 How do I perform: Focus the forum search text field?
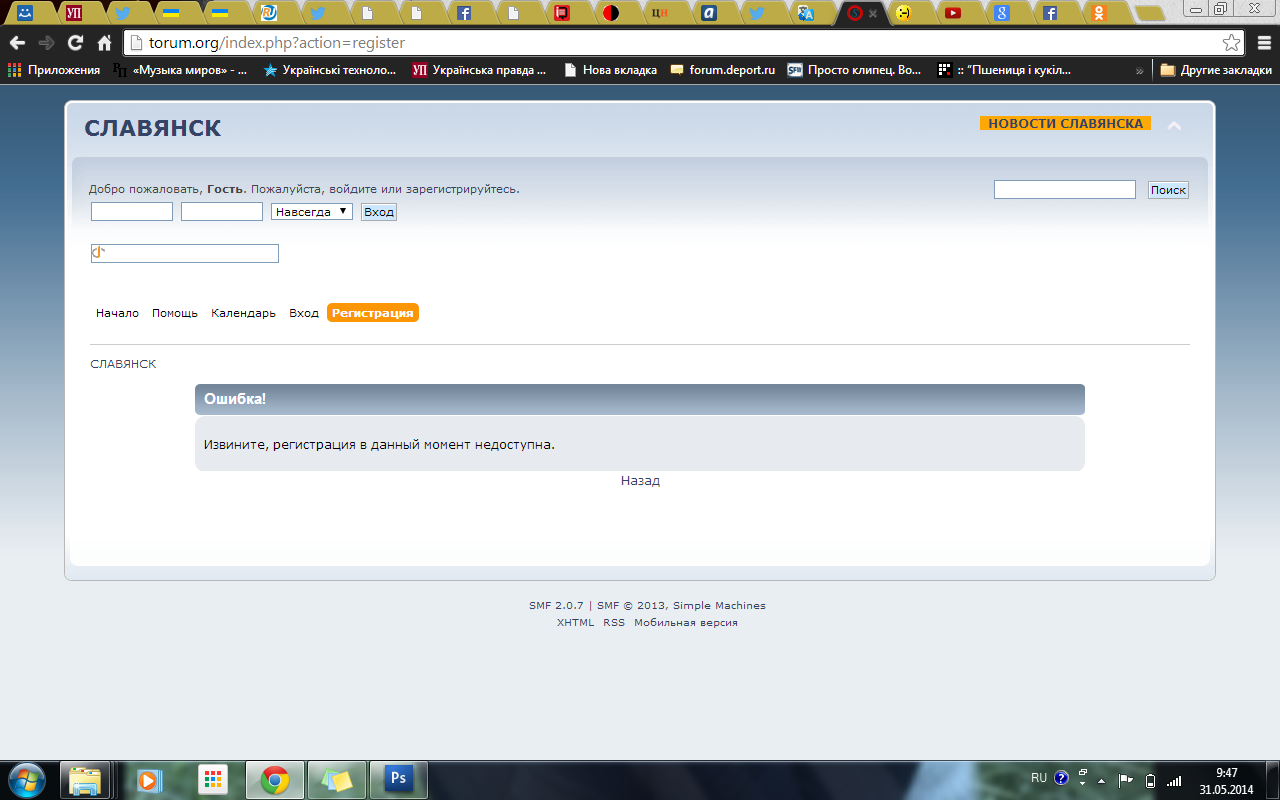pos(1064,190)
